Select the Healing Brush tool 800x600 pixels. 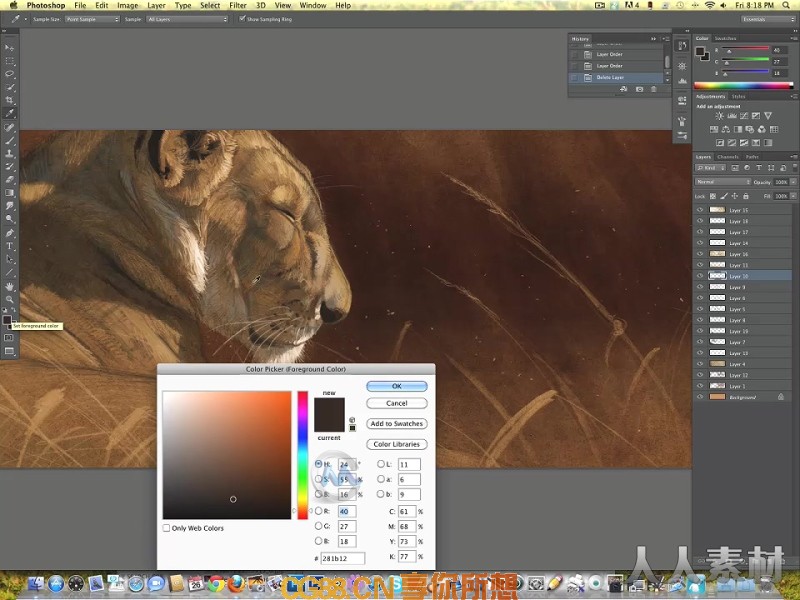pos(9,127)
